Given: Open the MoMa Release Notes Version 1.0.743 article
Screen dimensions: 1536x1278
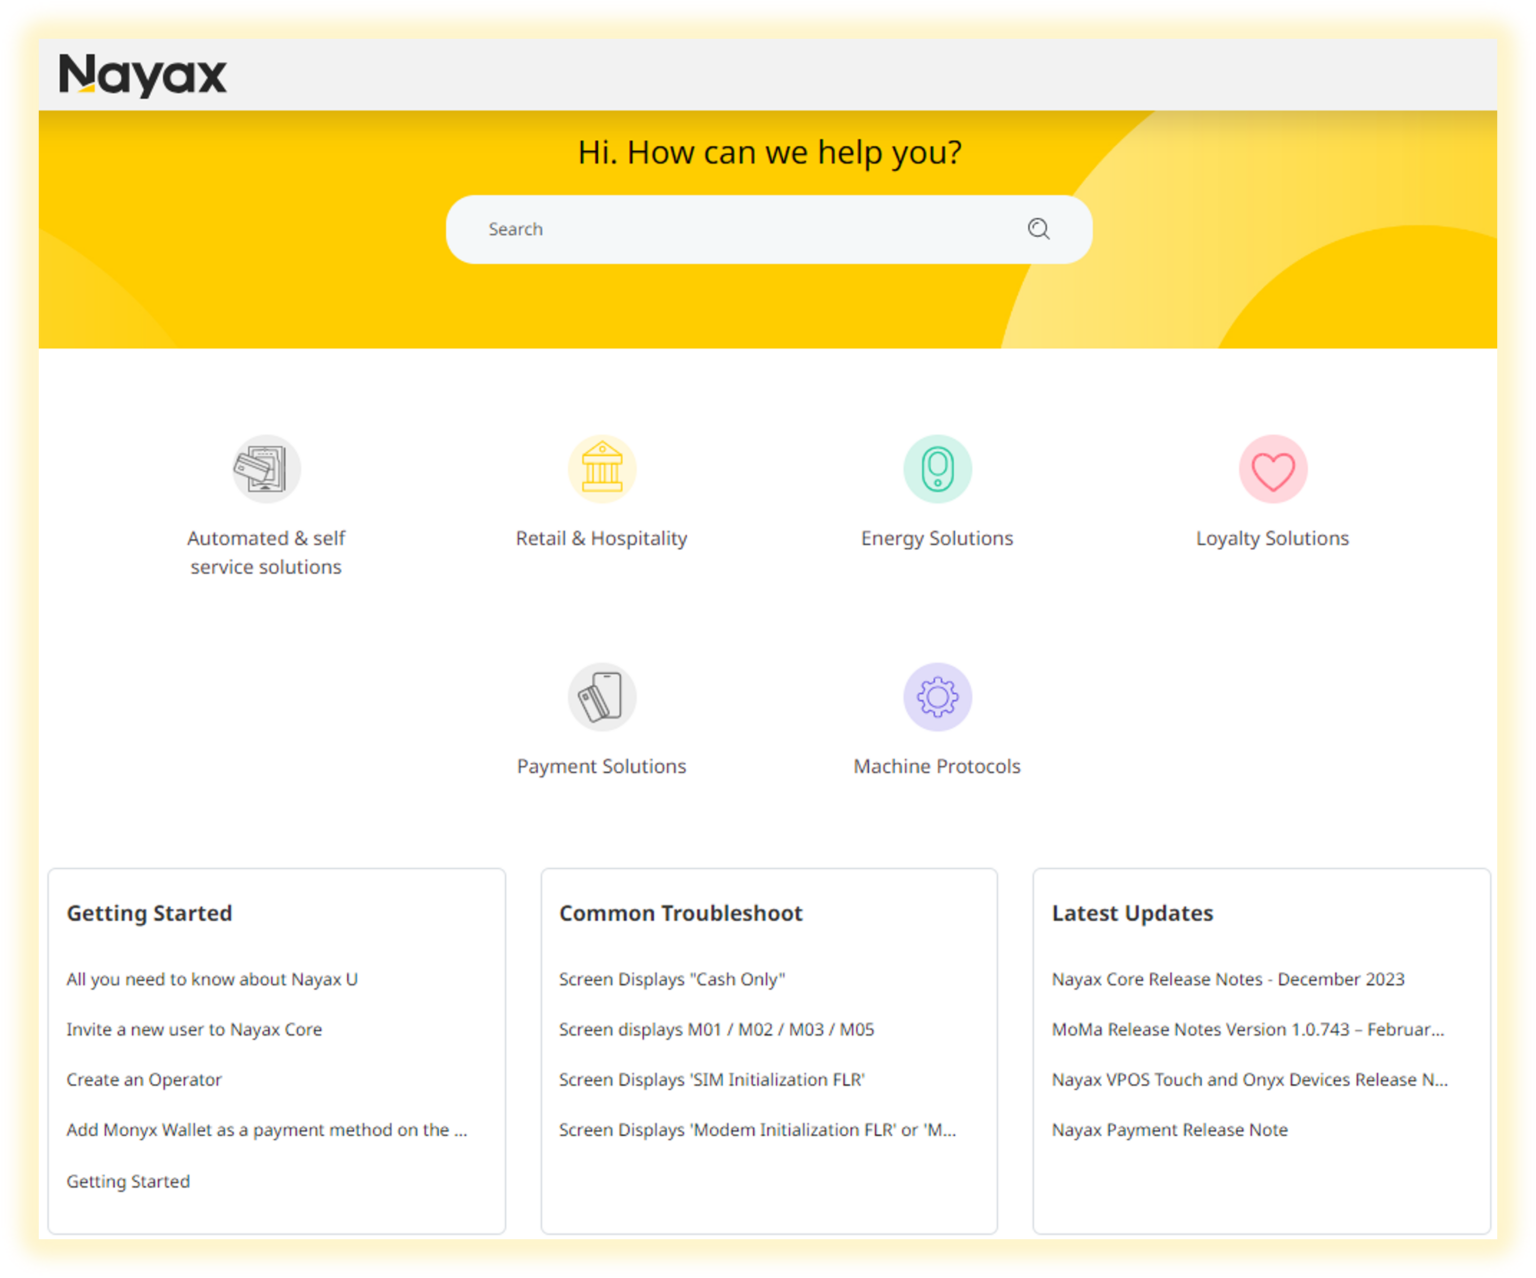Looking at the screenshot, I should coord(1247,1030).
